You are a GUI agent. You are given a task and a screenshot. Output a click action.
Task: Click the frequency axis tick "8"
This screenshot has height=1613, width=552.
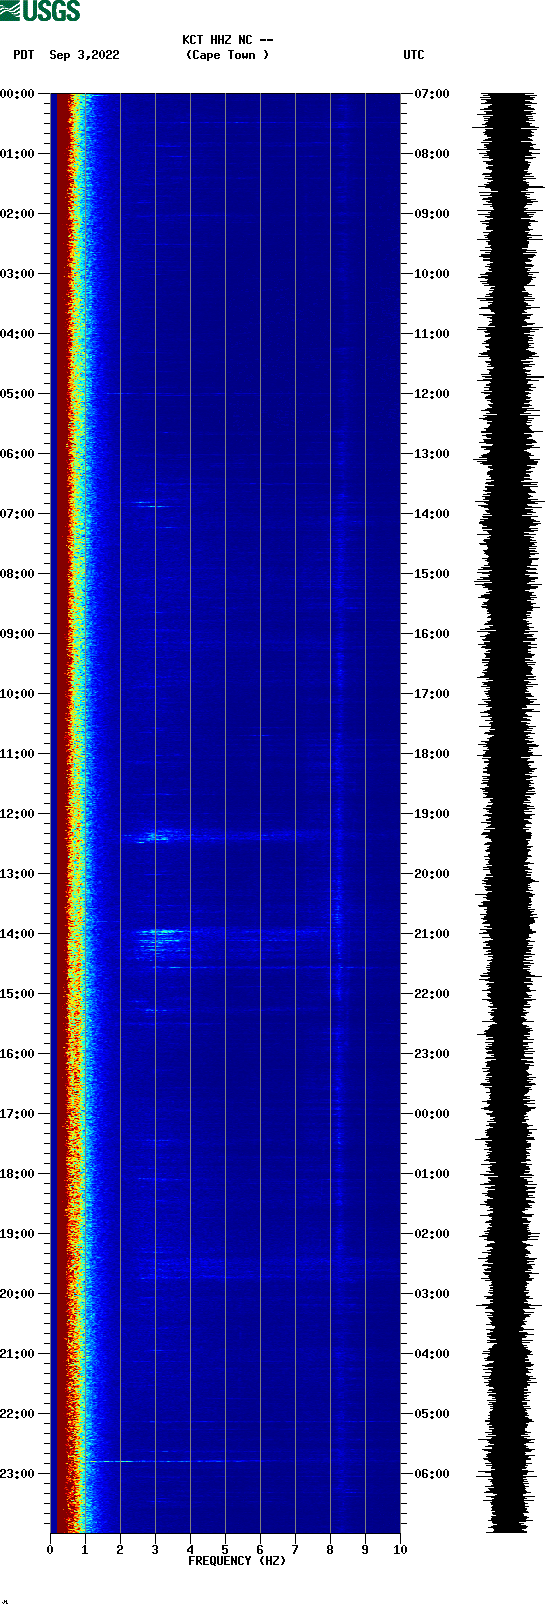click(330, 1550)
